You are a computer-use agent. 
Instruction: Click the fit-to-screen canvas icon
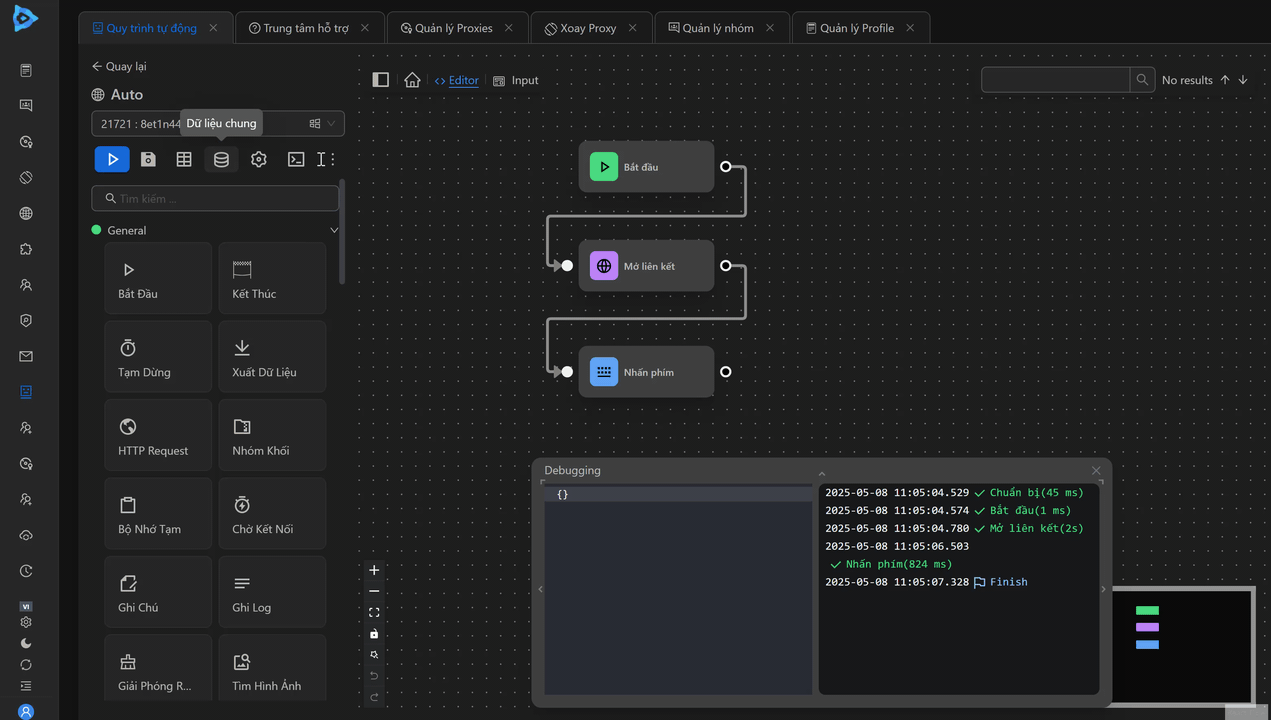coord(374,612)
